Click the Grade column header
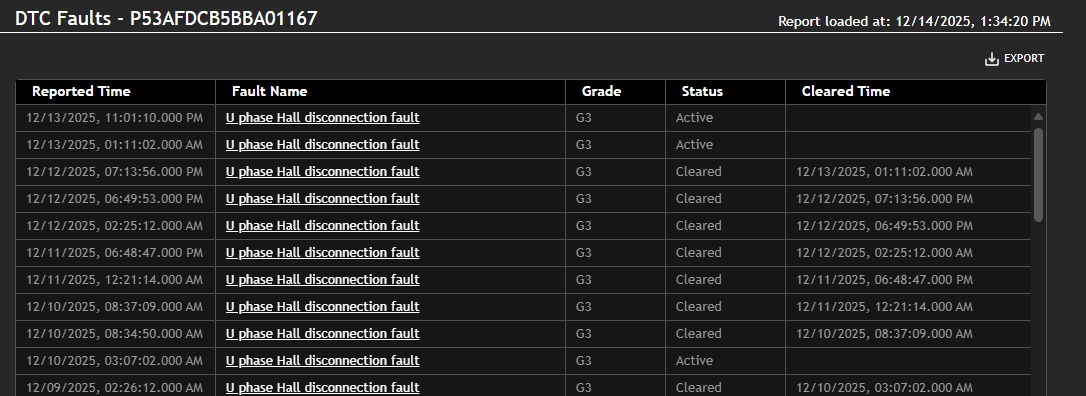This screenshot has height=396, width=1086. tap(601, 91)
